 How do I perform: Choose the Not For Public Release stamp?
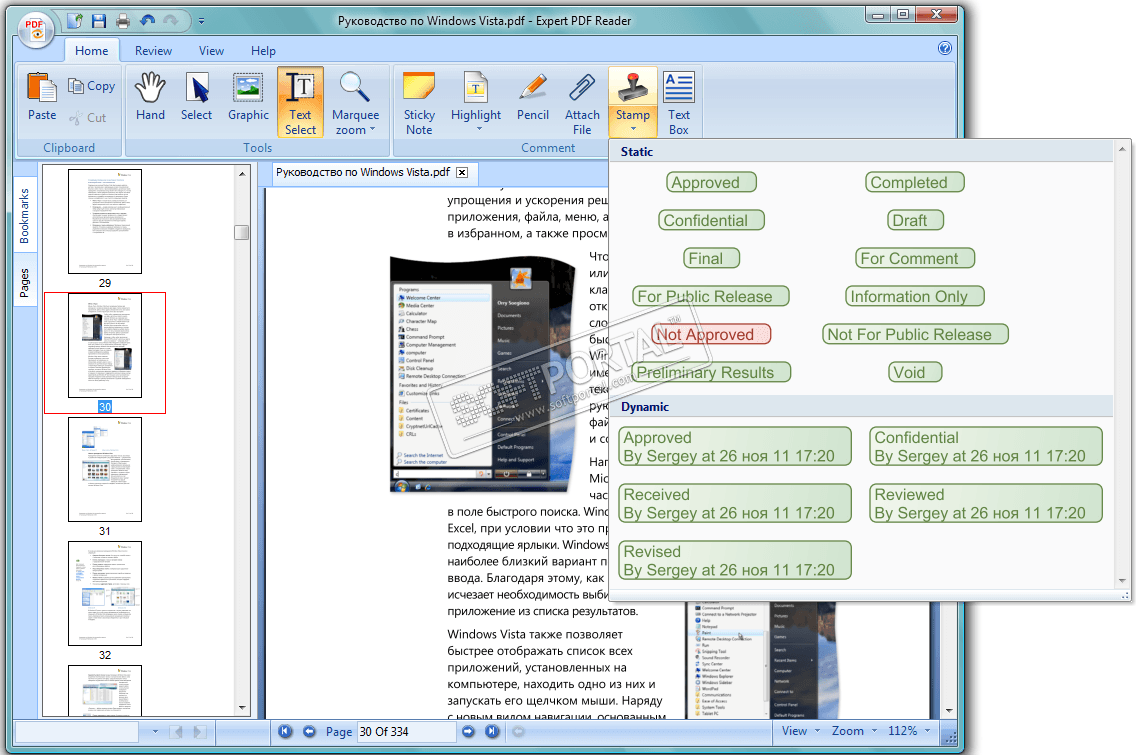915,334
